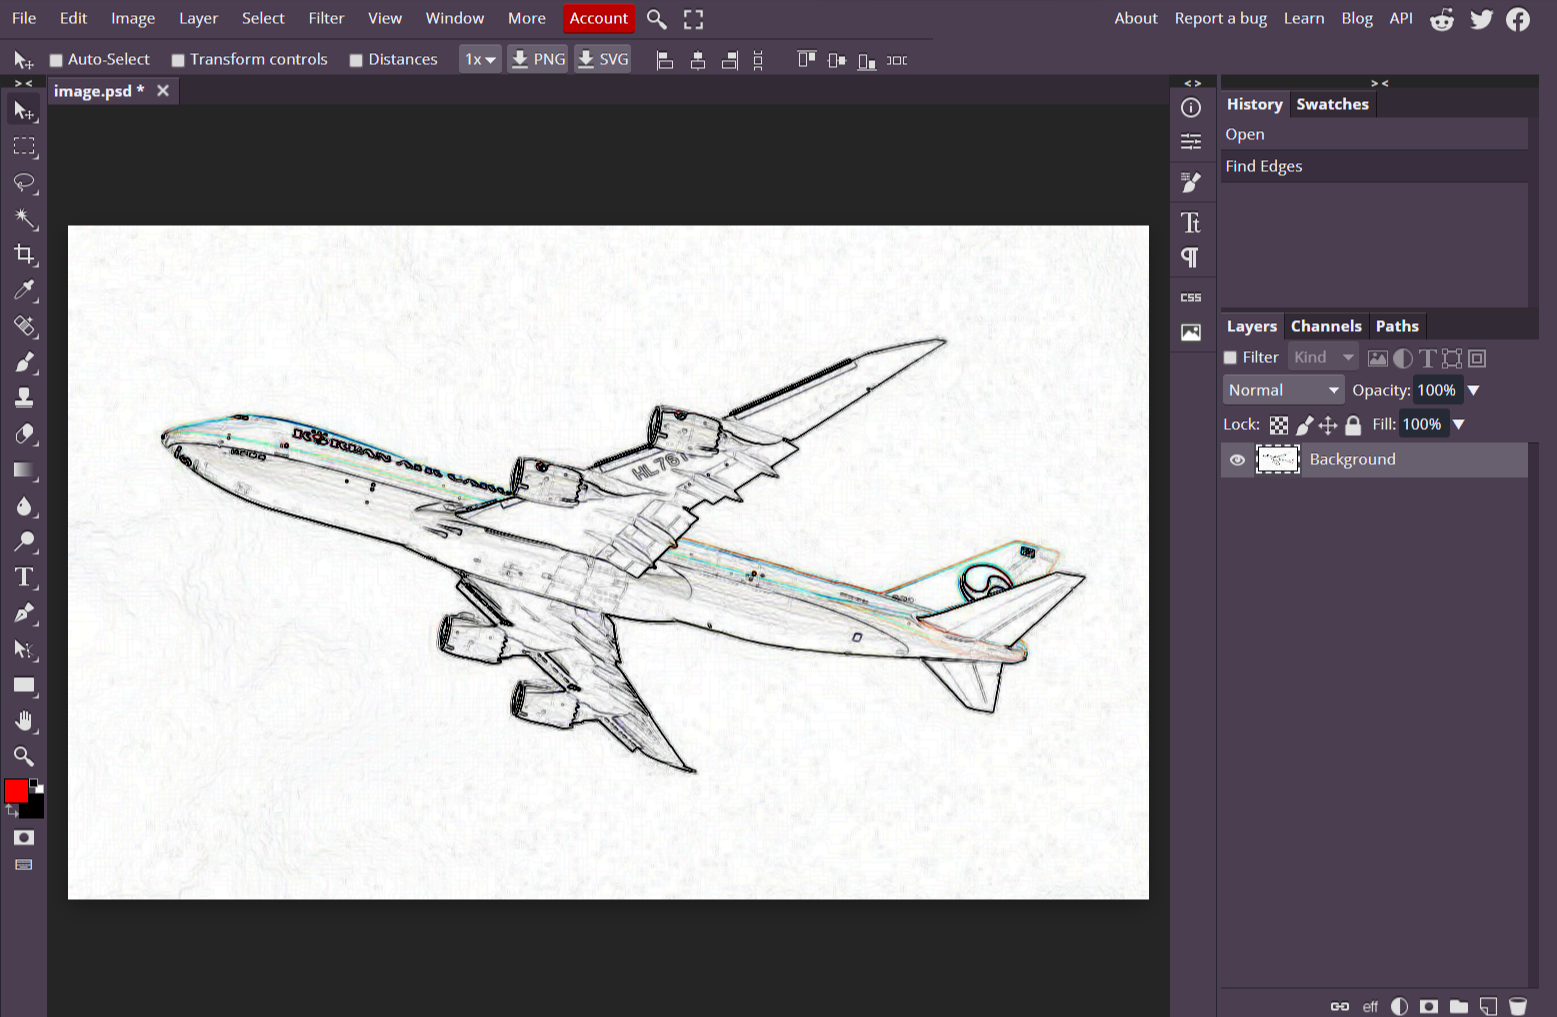The height and width of the screenshot is (1017, 1557).
Task: Hide the Background layer eye icon
Action: coord(1237,460)
